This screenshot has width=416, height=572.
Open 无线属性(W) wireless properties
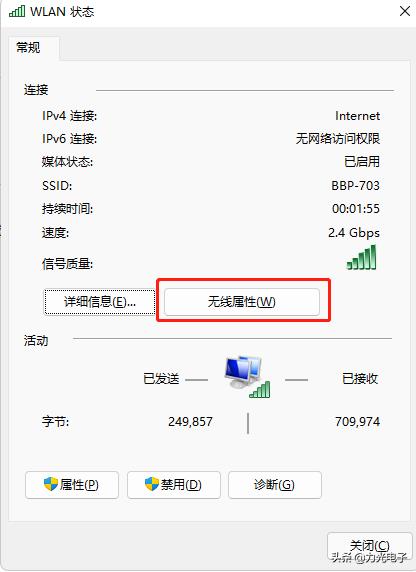point(242,302)
